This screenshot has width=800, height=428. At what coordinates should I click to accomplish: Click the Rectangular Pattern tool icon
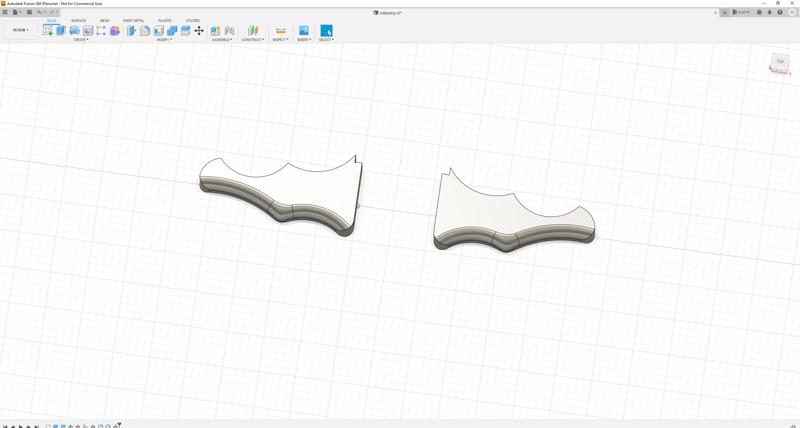pos(101,31)
